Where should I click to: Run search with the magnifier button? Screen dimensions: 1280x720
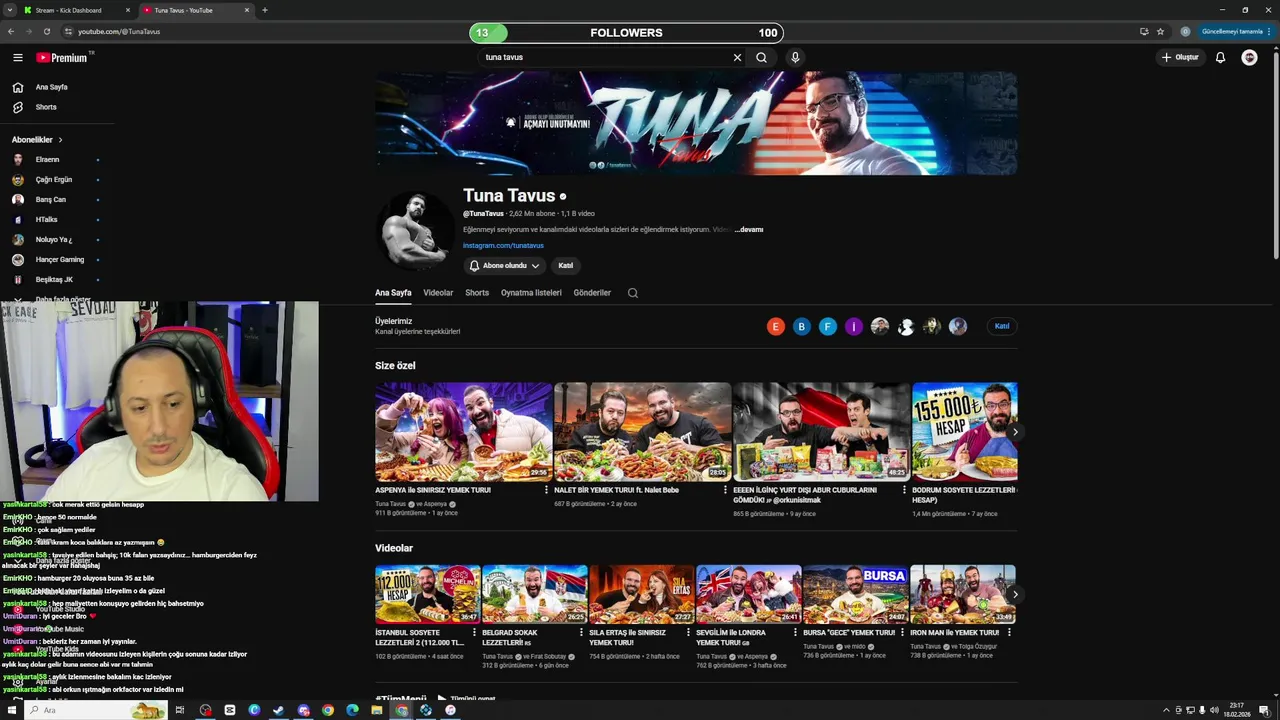pos(761,58)
